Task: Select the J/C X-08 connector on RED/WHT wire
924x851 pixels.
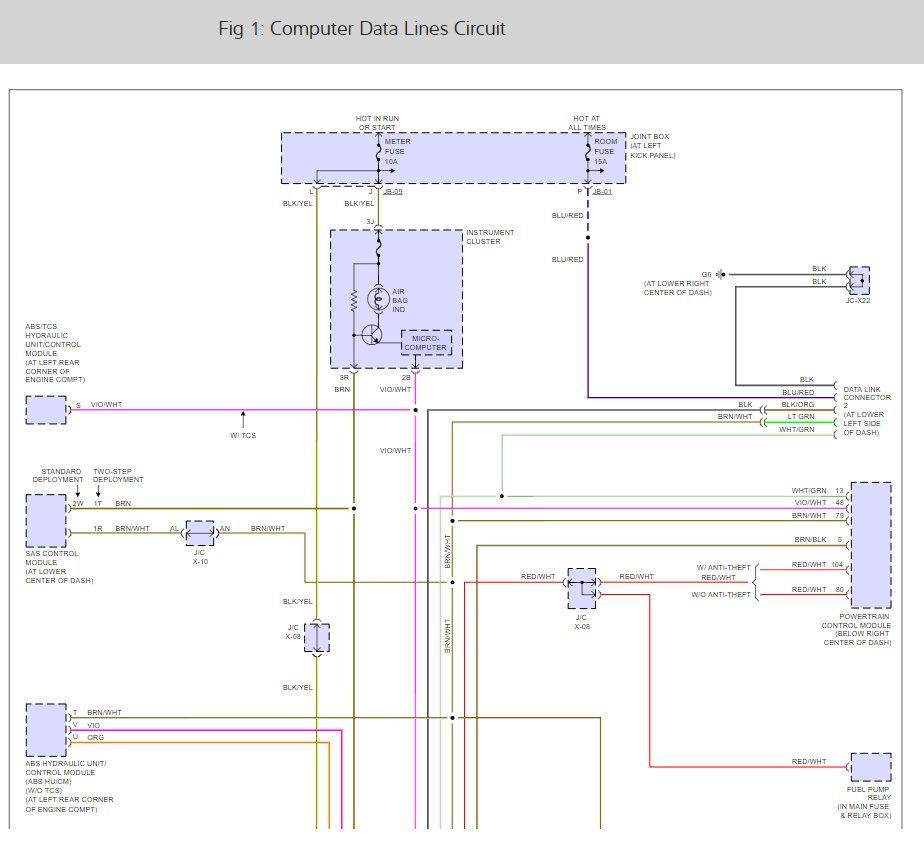Action: pyautogui.click(x=581, y=589)
